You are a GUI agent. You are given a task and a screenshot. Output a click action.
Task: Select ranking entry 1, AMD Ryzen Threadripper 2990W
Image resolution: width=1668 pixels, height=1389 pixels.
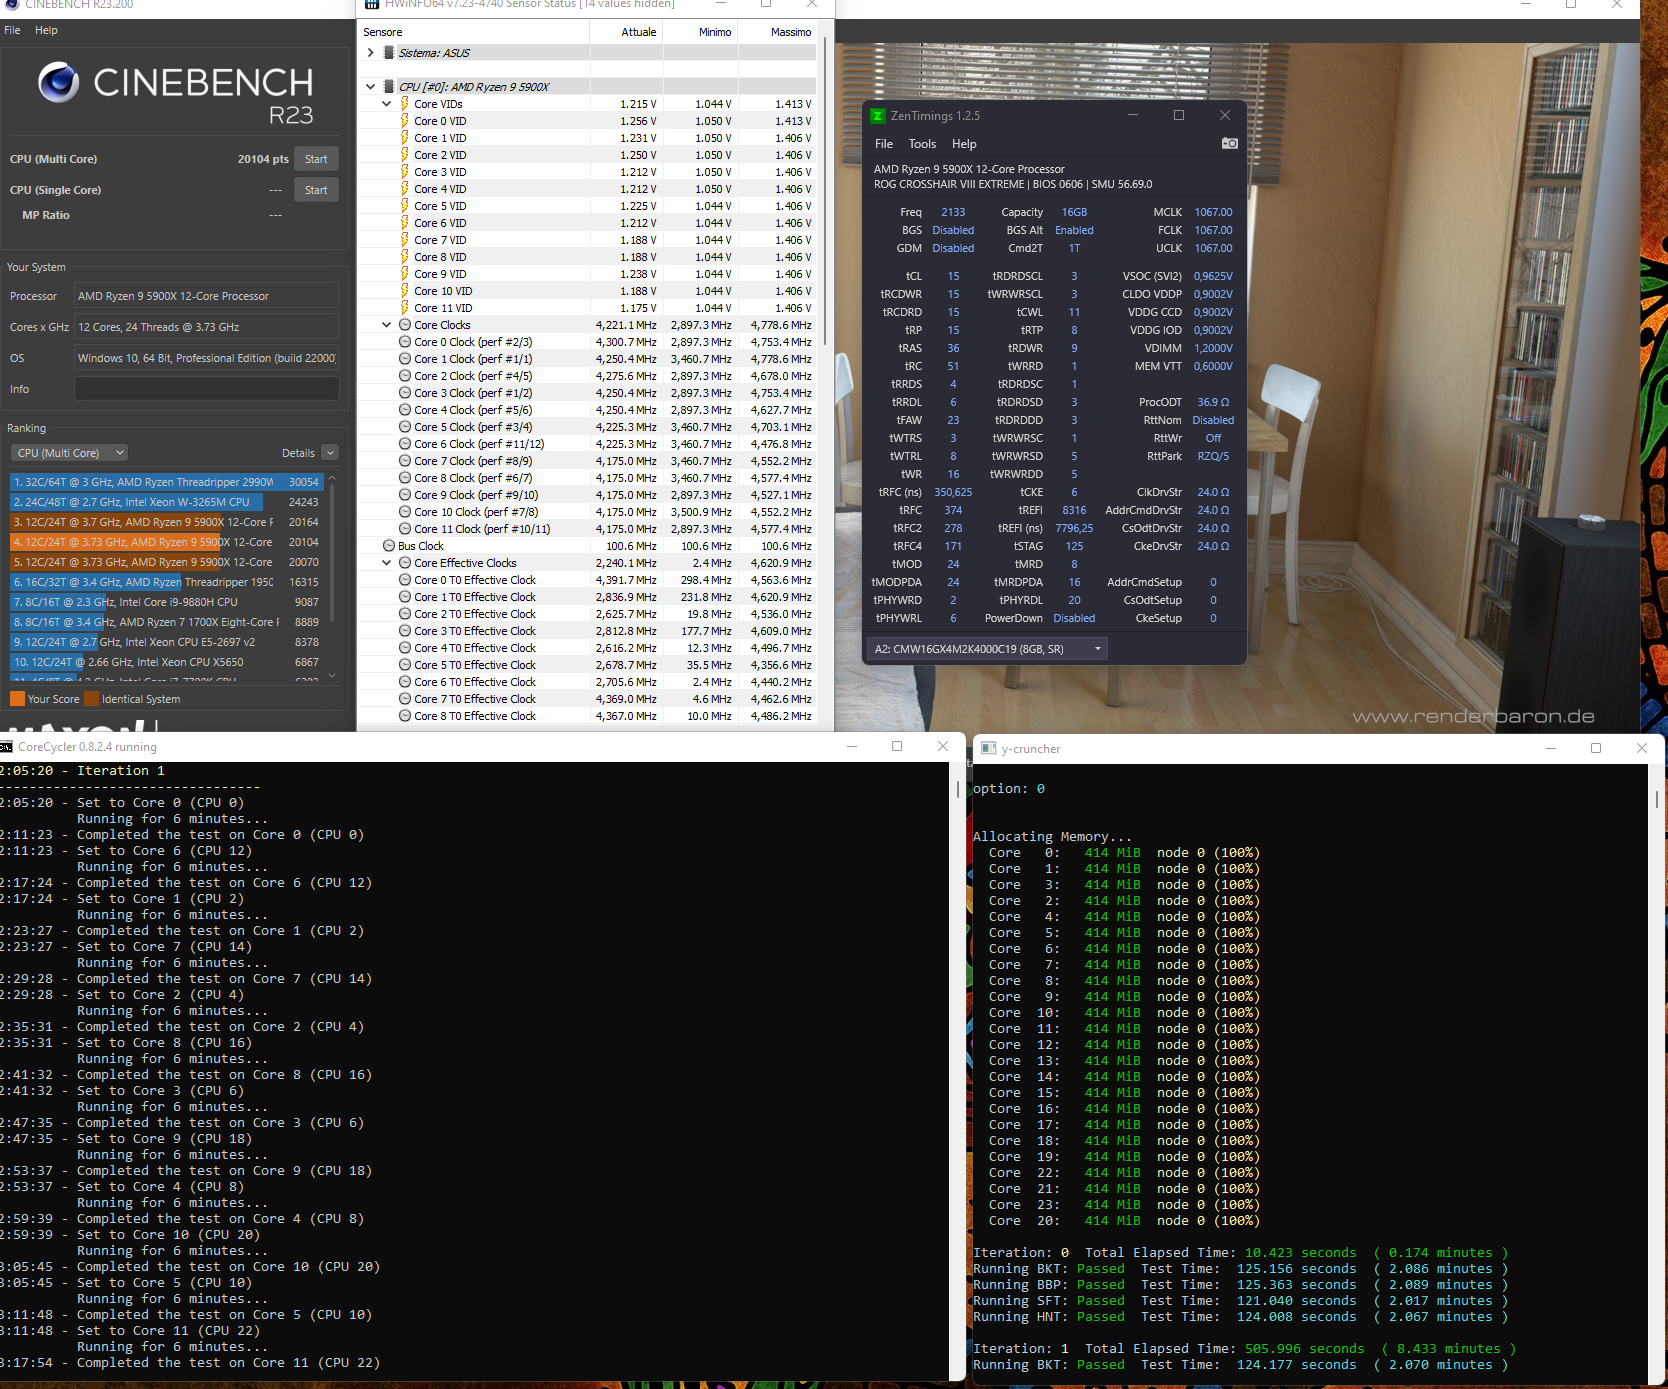(x=166, y=482)
